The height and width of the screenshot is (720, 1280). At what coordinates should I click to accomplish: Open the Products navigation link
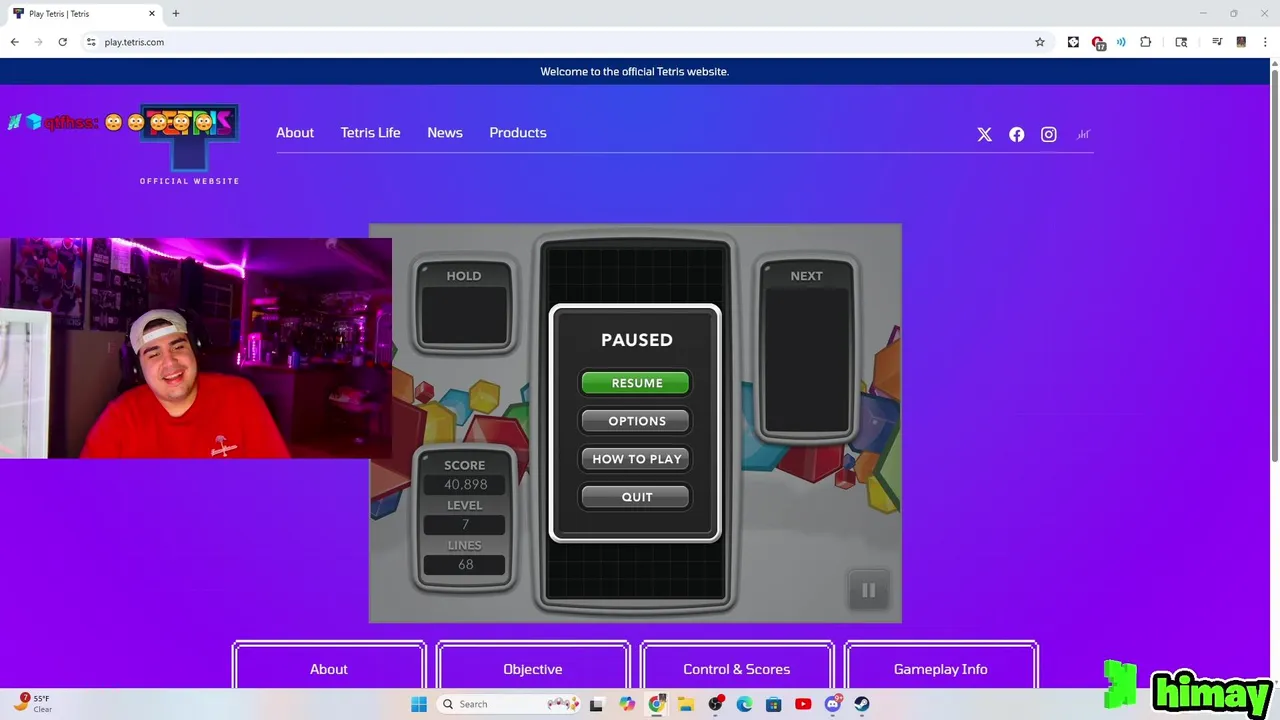(x=518, y=132)
